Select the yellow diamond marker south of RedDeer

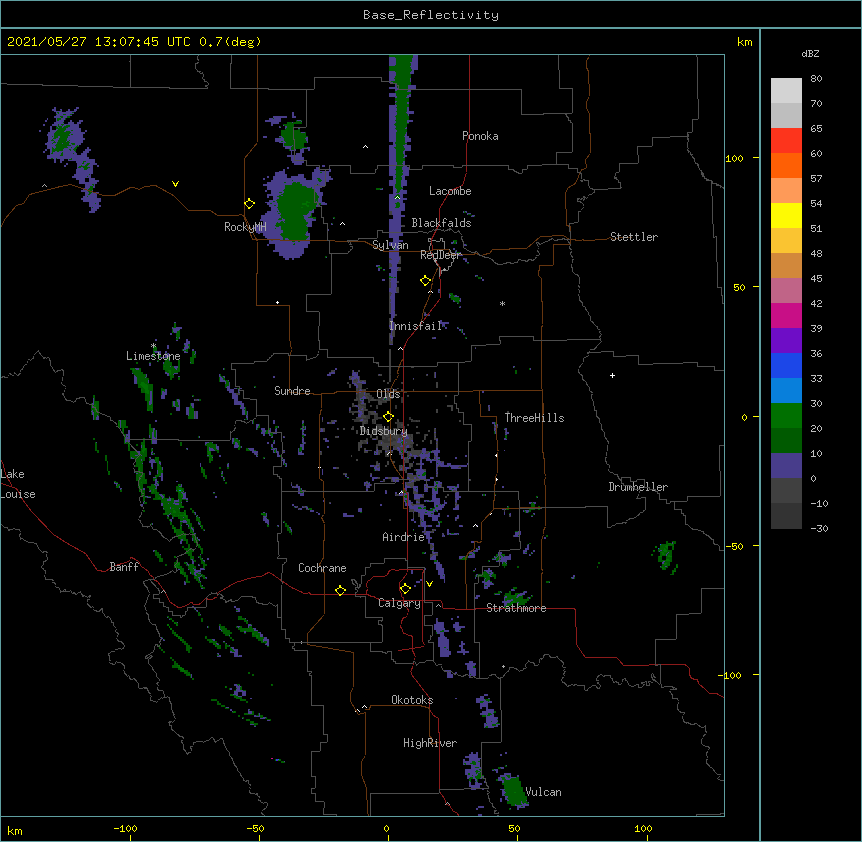(x=425, y=280)
